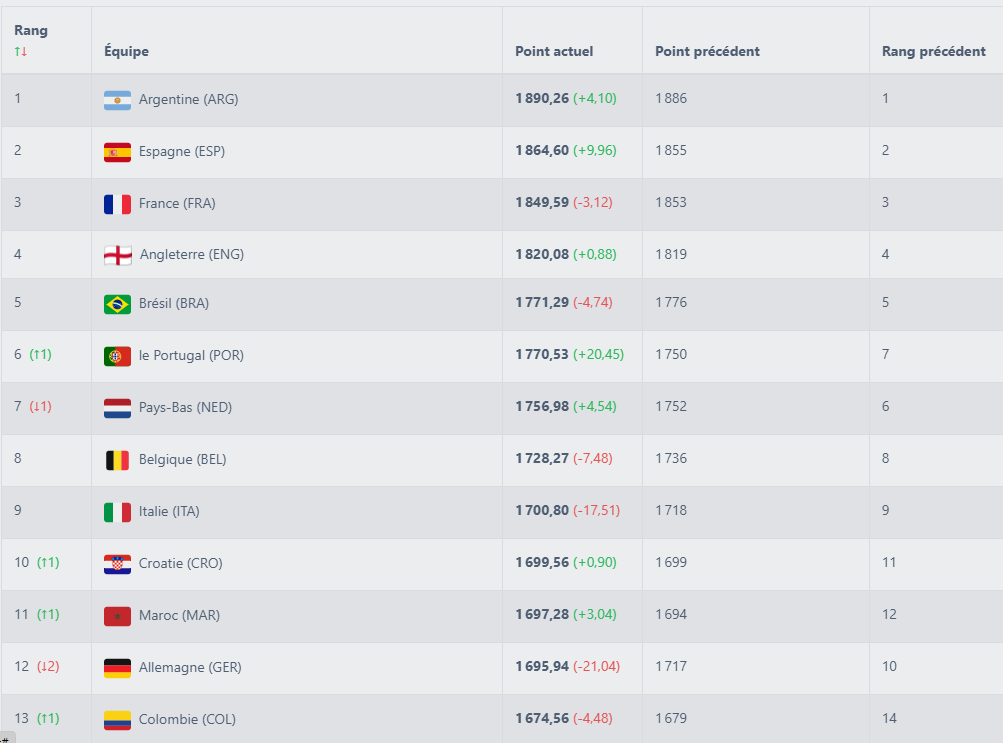
Task: Open the Colombie (COL) team entry
Action: [x=187, y=719]
